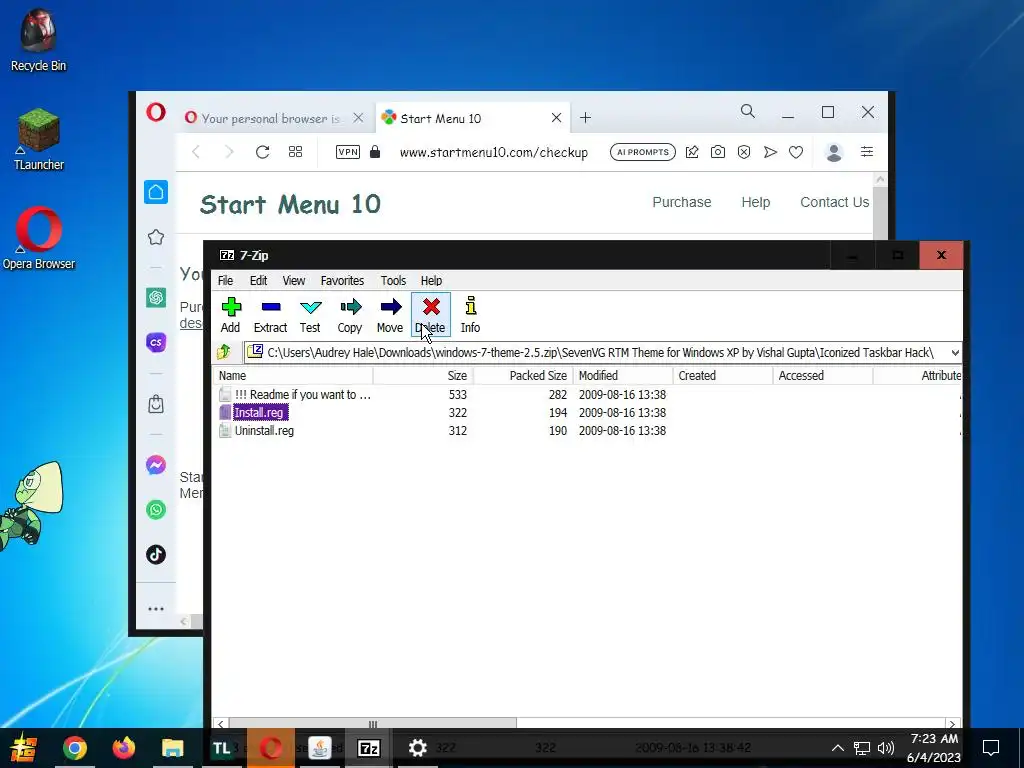Click the Extract toolbar button in 7-Zip
The image size is (1024, 768).
pos(270,315)
